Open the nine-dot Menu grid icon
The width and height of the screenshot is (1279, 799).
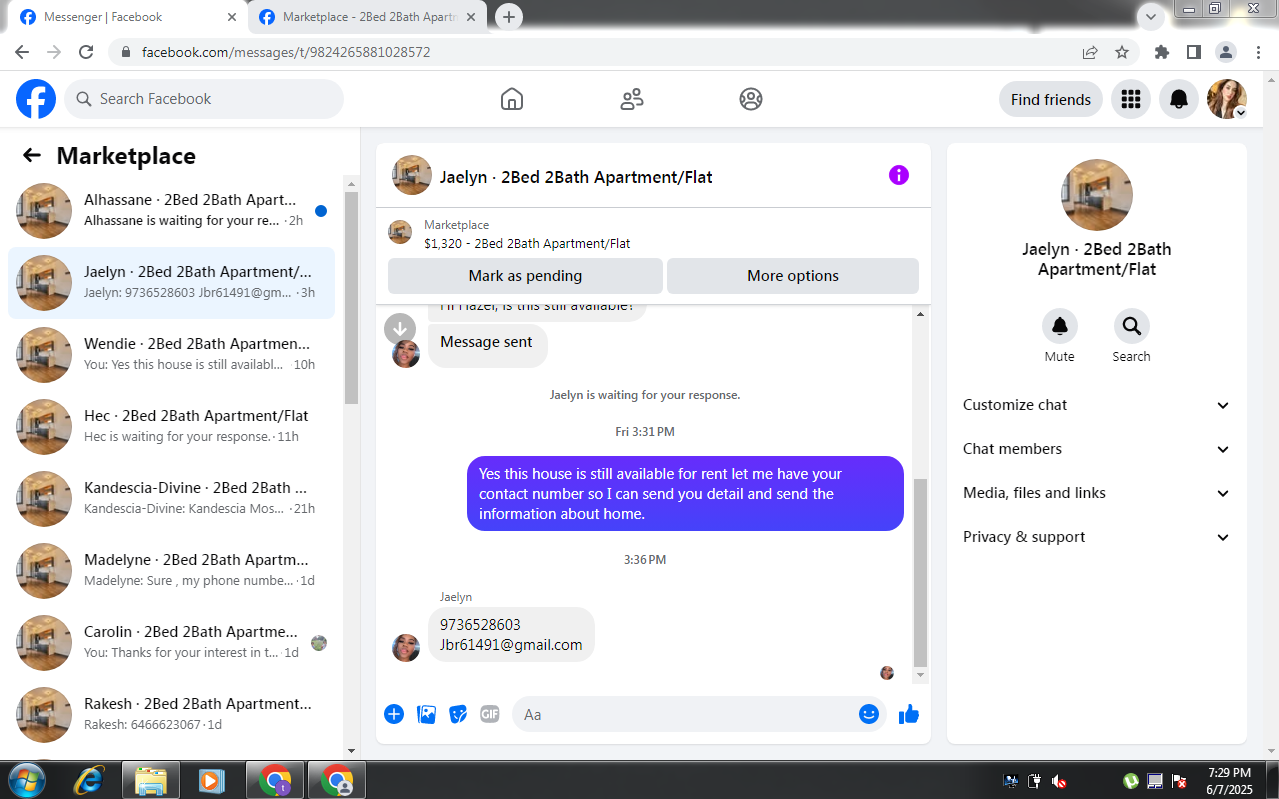1131,99
